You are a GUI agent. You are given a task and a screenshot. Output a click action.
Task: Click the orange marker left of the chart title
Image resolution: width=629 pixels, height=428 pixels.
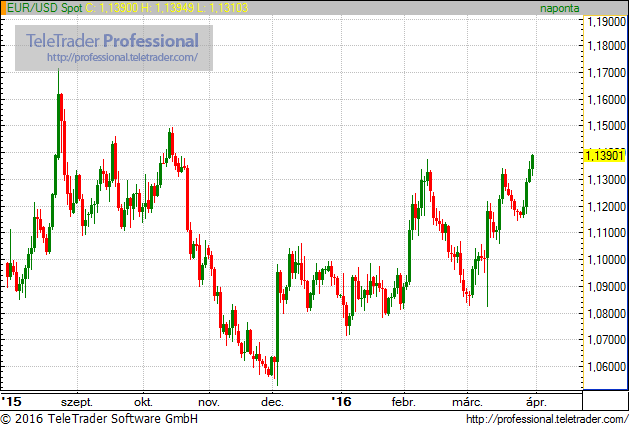coord(4,8)
